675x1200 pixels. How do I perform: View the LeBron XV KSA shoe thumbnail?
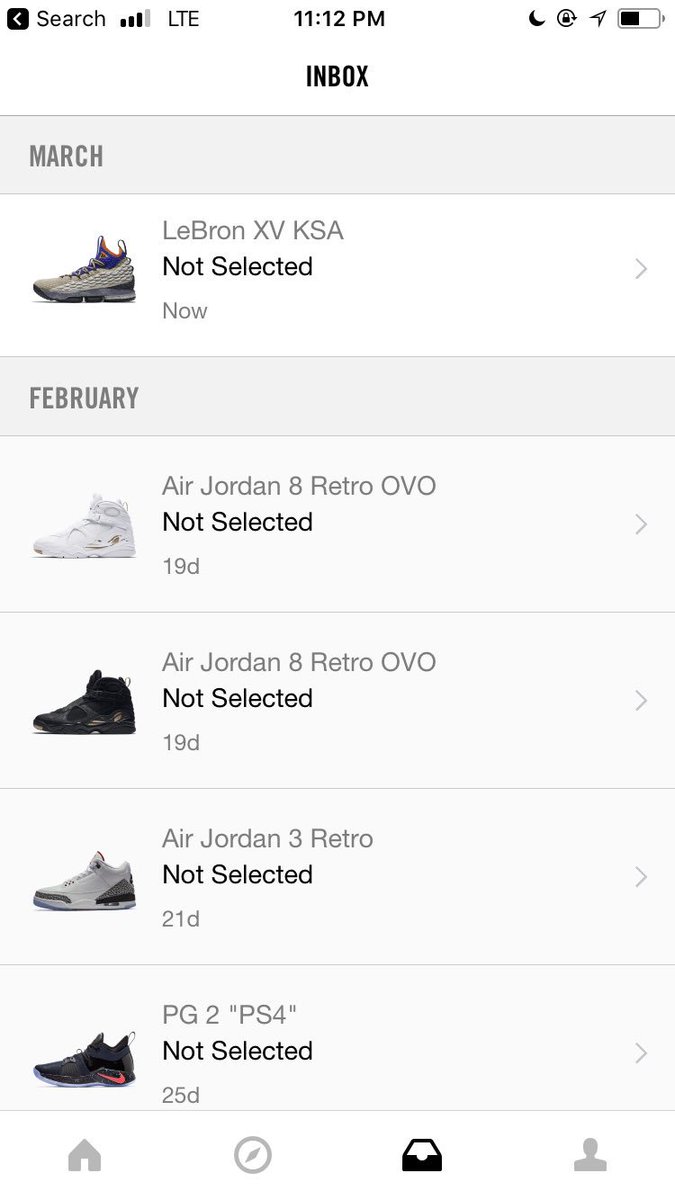click(x=84, y=269)
